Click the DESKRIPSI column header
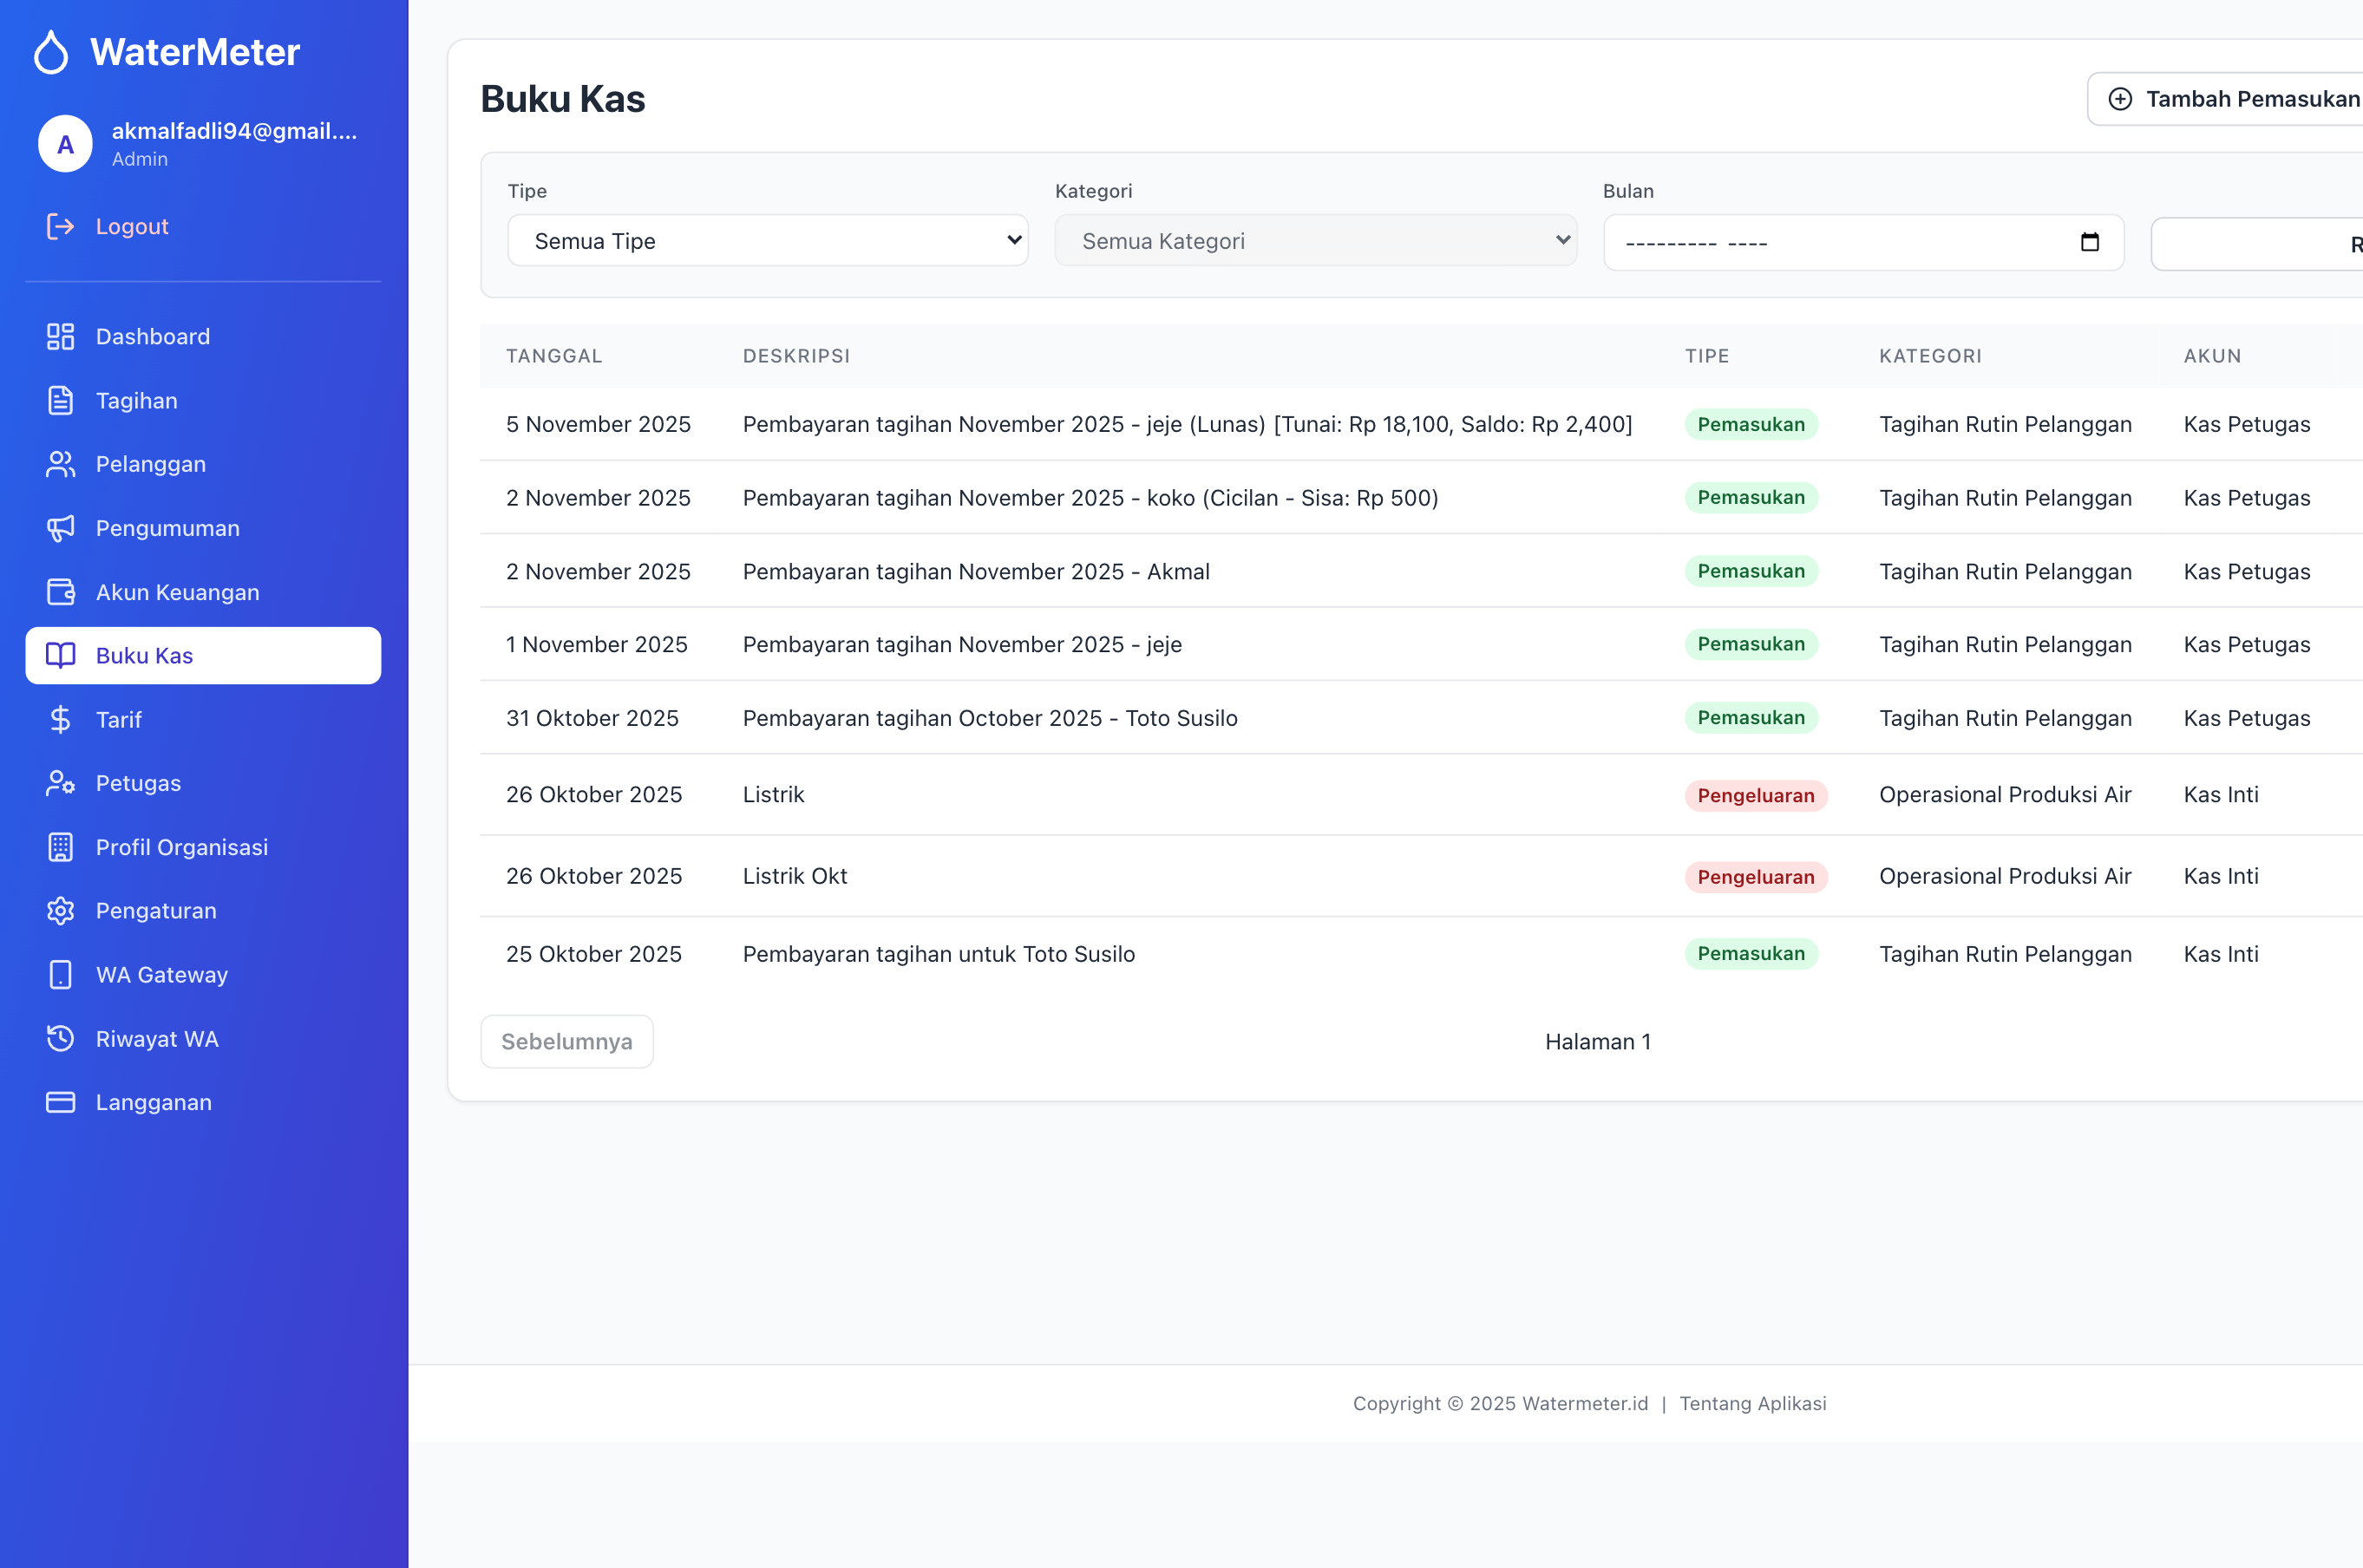The height and width of the screenshot is (1568, 2363). tap(796, 355)
